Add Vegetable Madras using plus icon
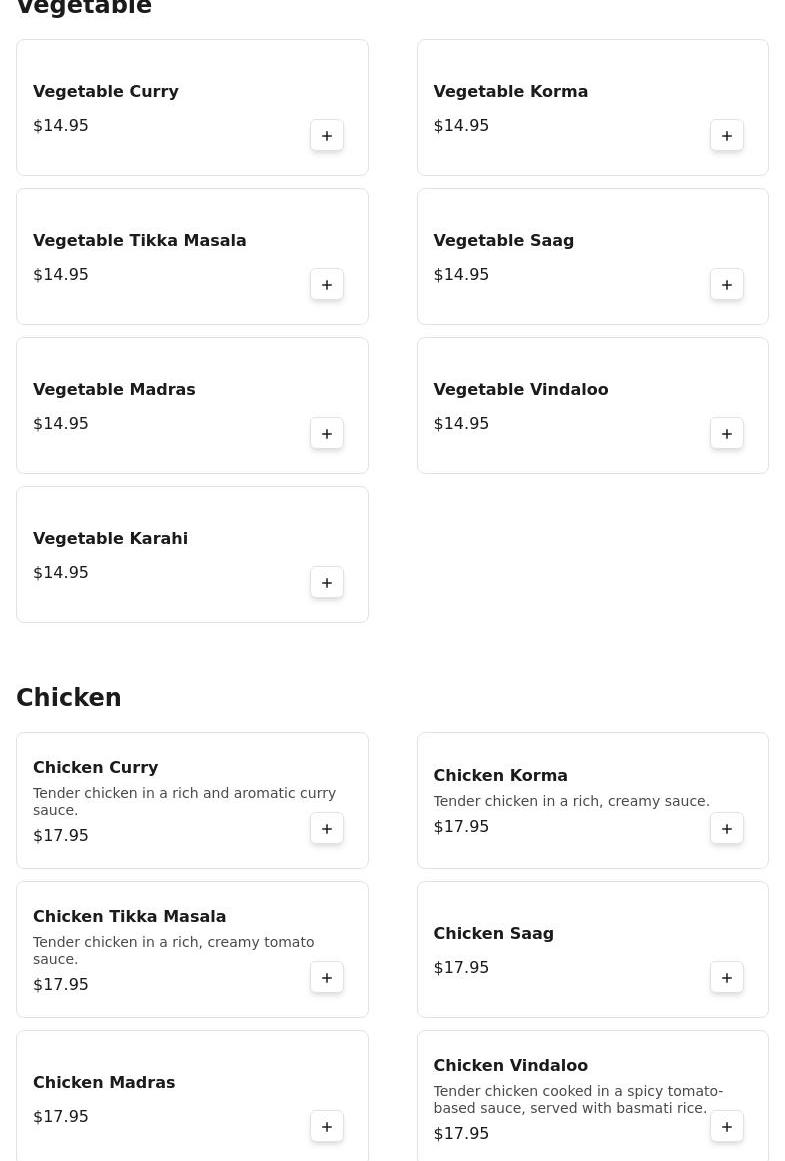This screenshot has height=1161, width=785. [327, 433]
